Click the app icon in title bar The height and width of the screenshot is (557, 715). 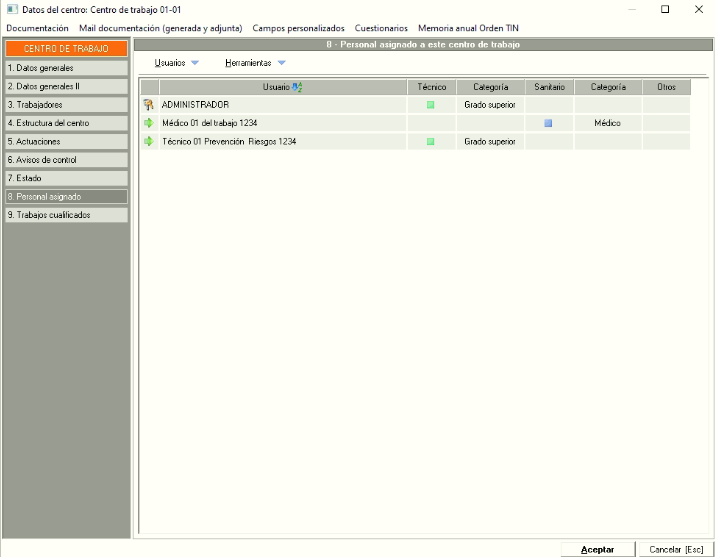point(11,9)
